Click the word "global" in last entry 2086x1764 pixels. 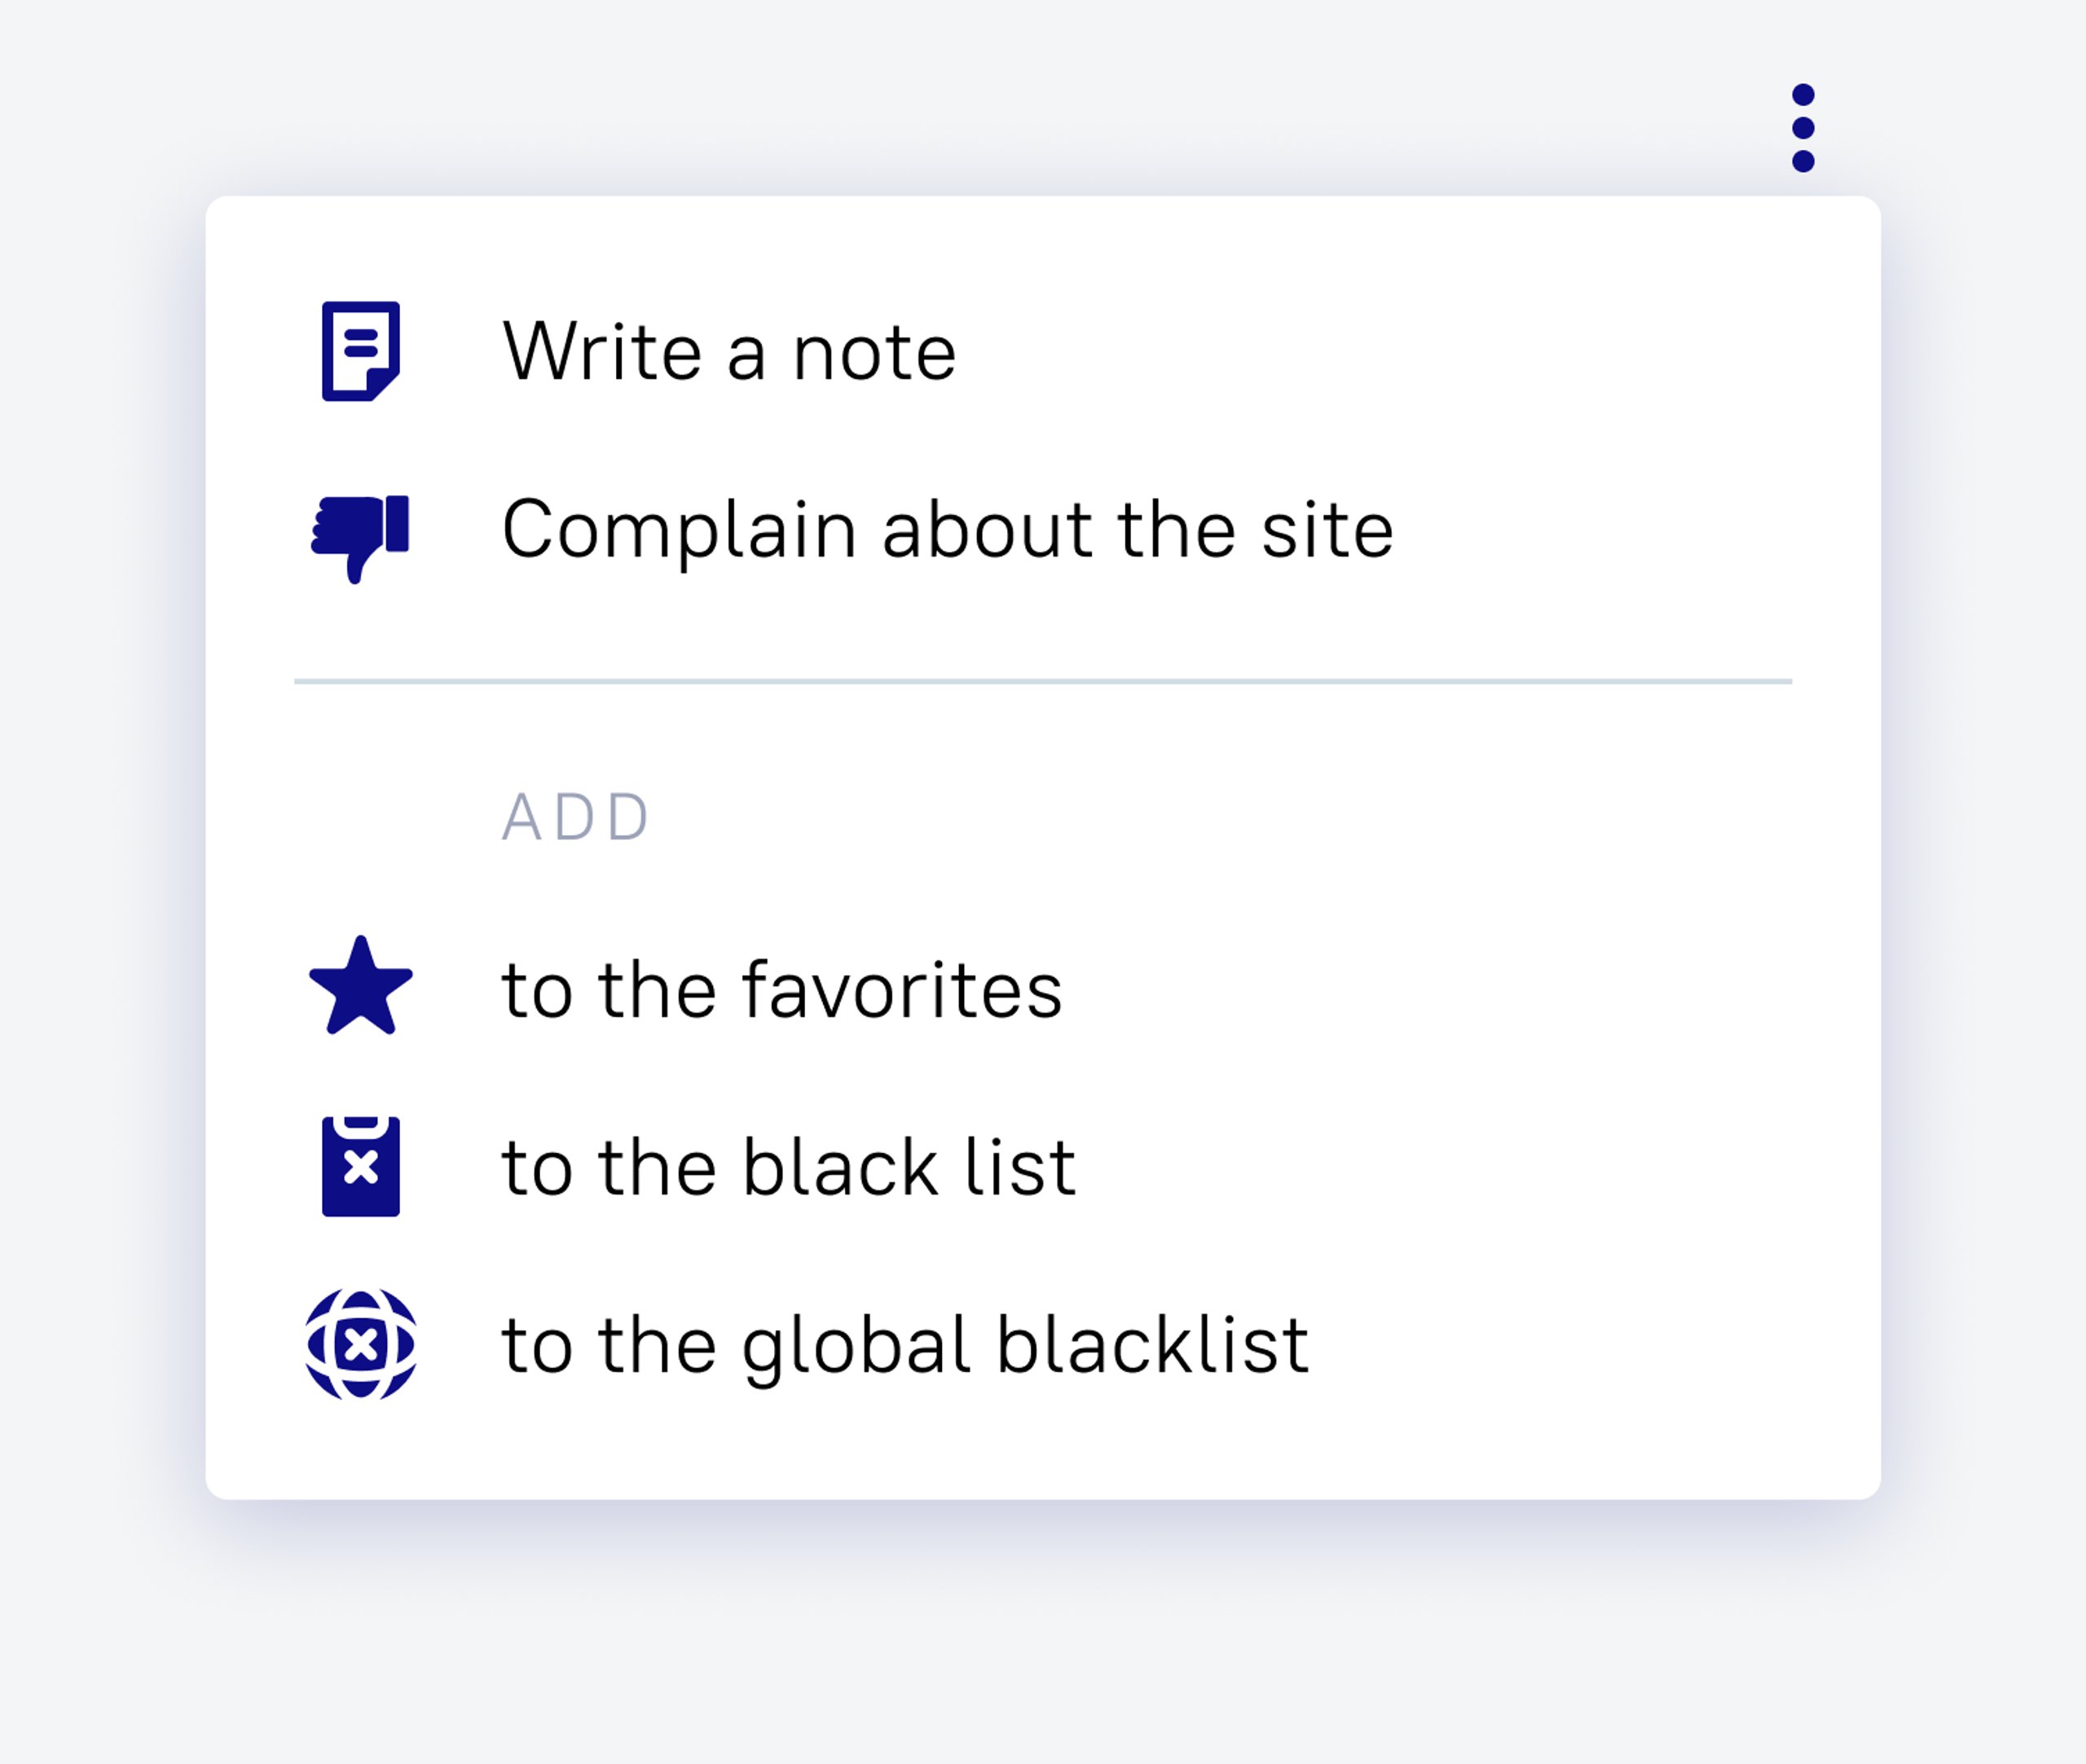(x=856, y=1348)
